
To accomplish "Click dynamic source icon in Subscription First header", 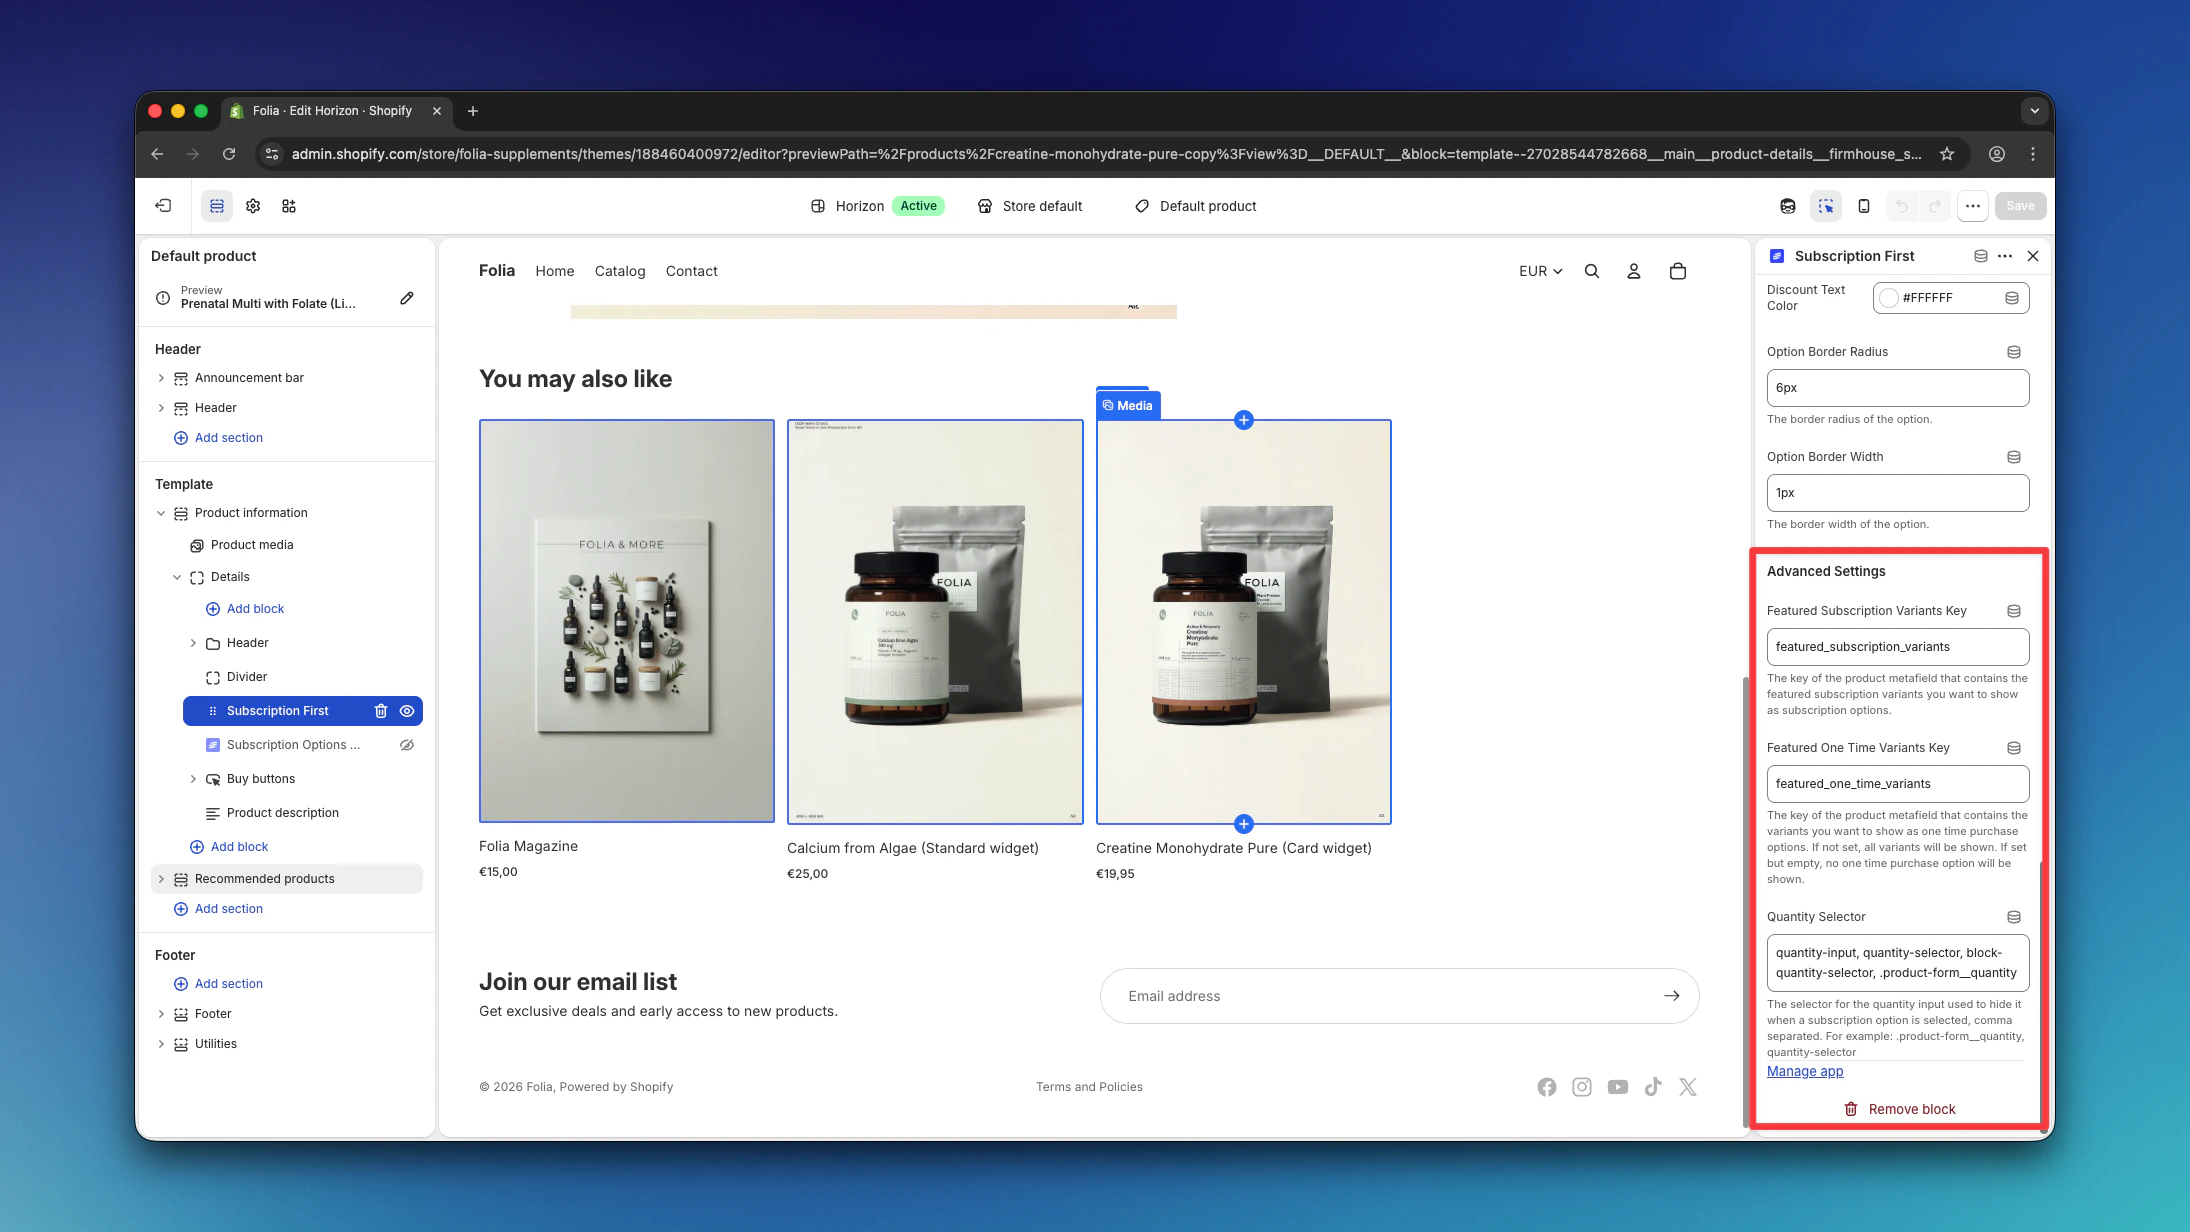I will tap(1980, 256).
